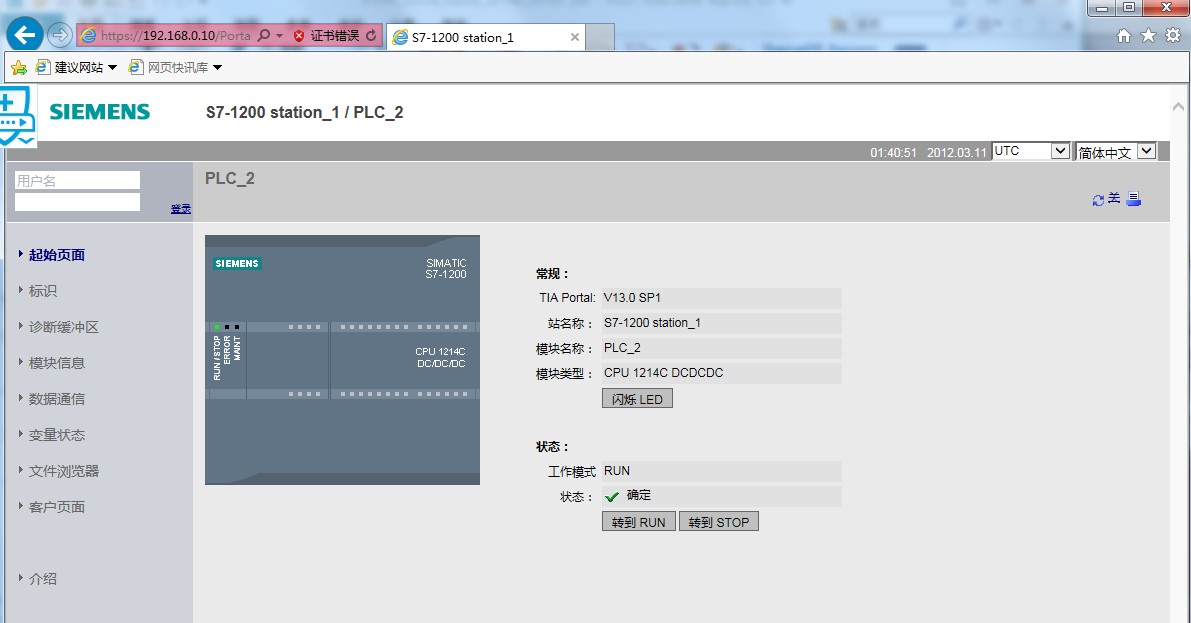The width and height of the screenshot is (1191, 623).
Task: Click the search magnifier in the address bar
Action: 264,35
